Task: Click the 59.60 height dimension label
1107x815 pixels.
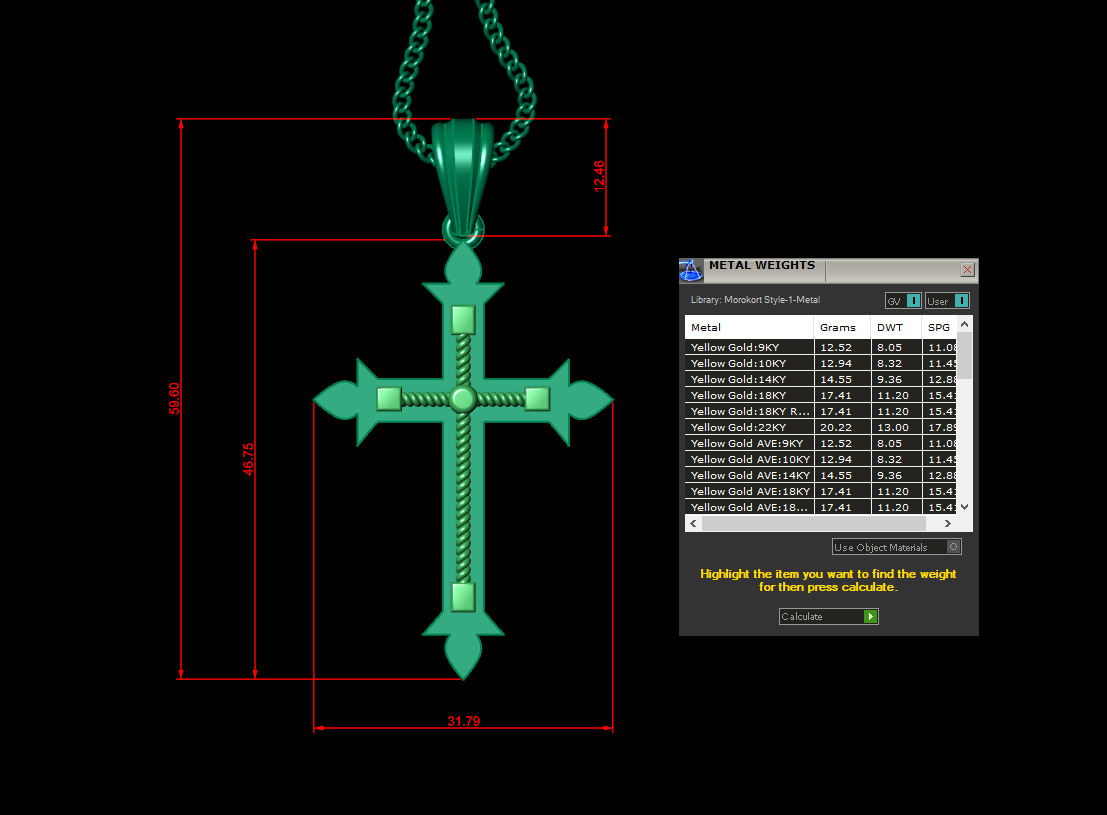Action: (174, 398)
